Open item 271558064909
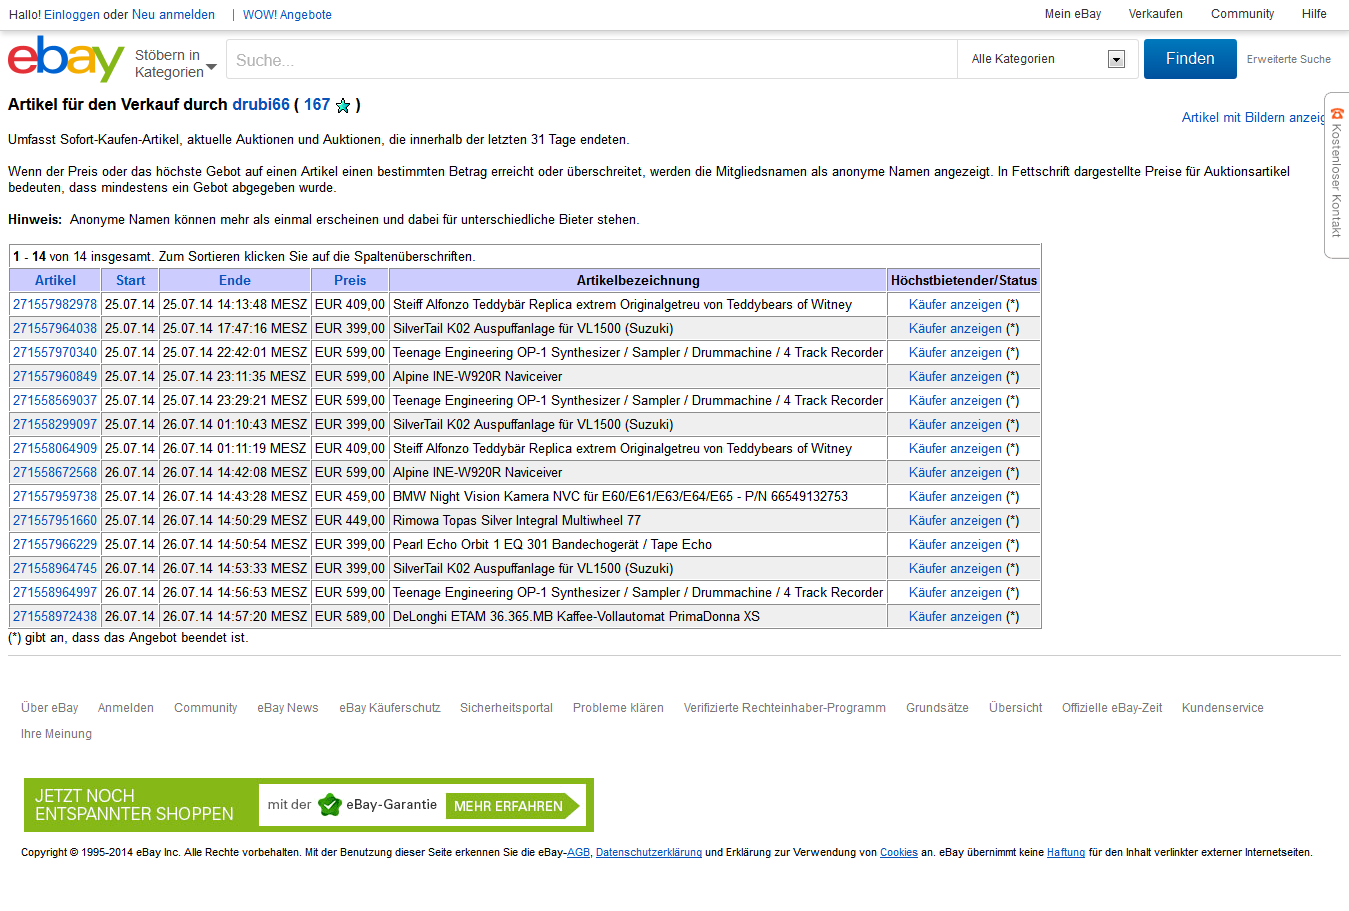Screen dimensions: 1349x911 [55, 448]
